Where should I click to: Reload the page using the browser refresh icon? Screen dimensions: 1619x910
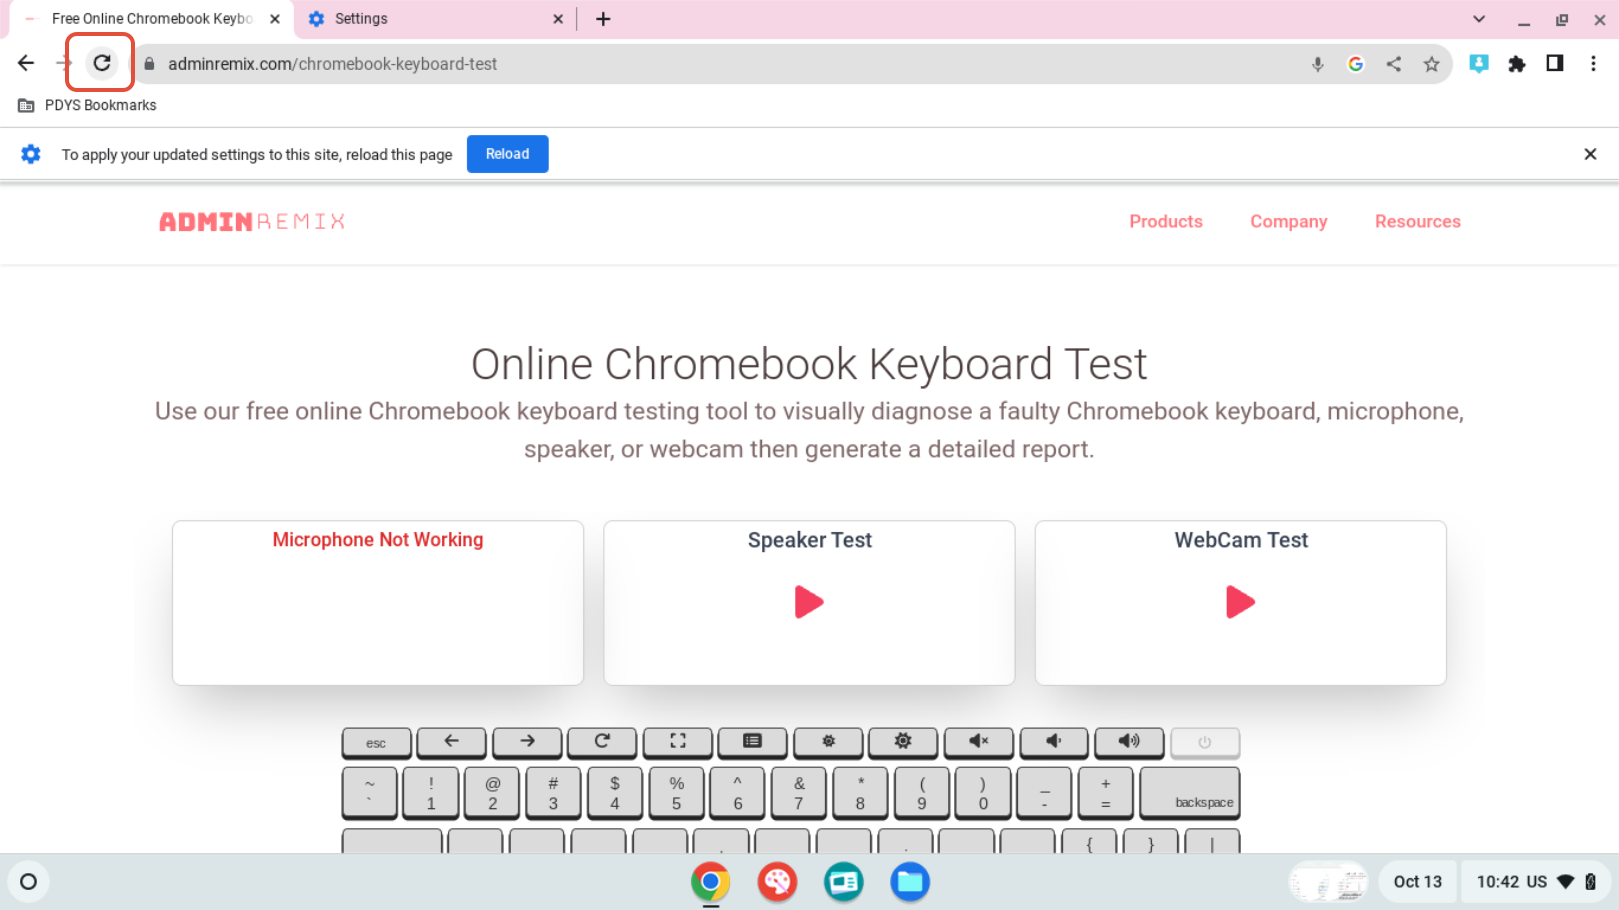pyautogui.click(x=102, y=63)
